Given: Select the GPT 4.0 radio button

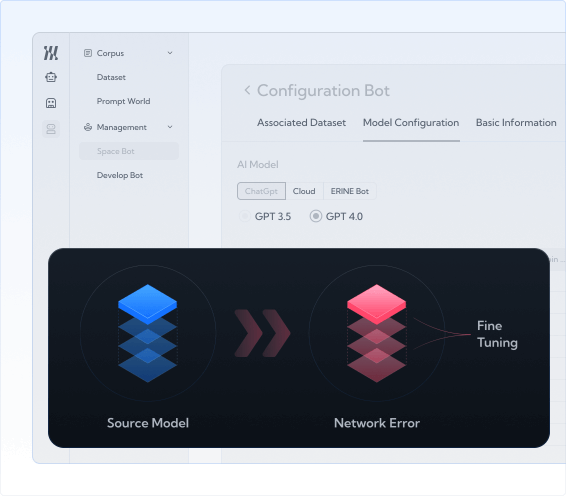Looking at the screenshot, I should [315, 216].
